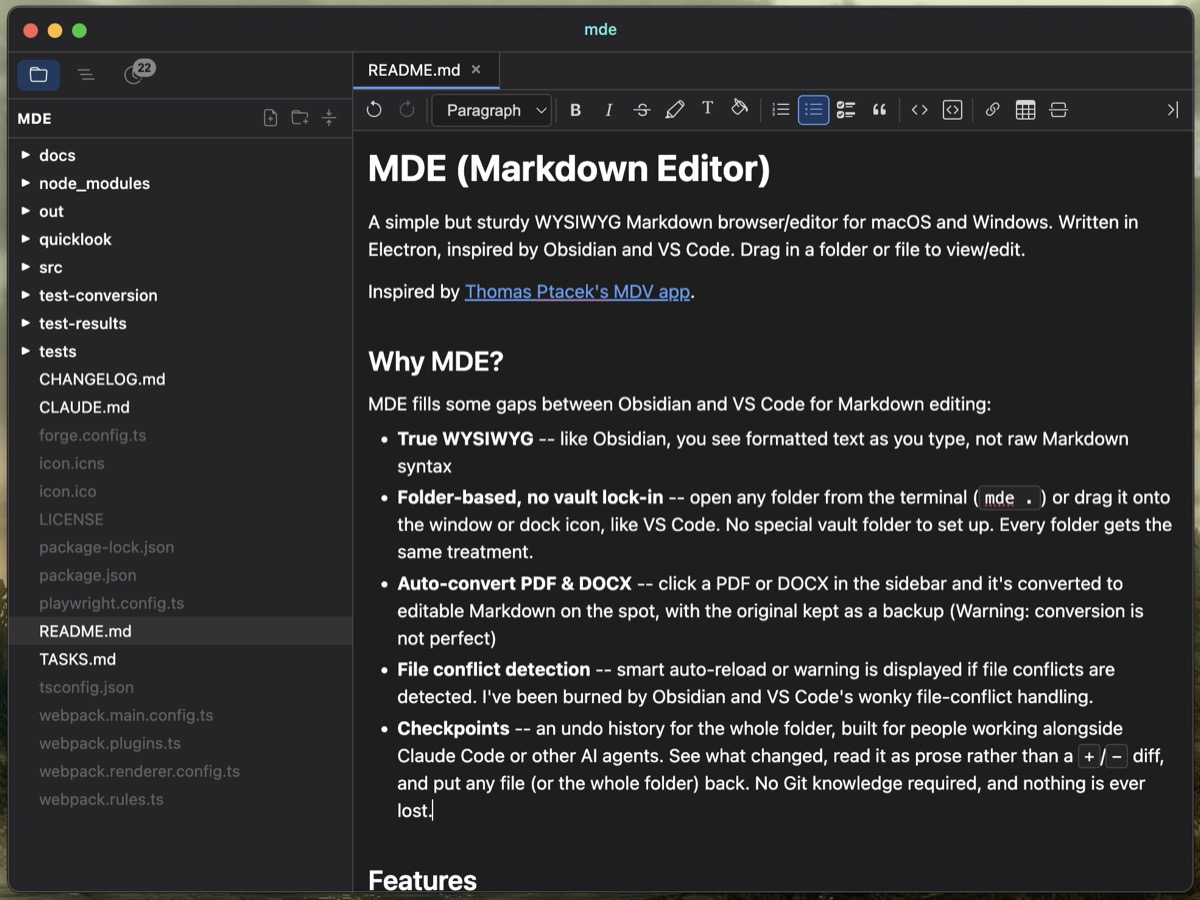Open the file explorer sidebar view
This screenshot has width=1200, height=900.
click(x=38, y=75)
